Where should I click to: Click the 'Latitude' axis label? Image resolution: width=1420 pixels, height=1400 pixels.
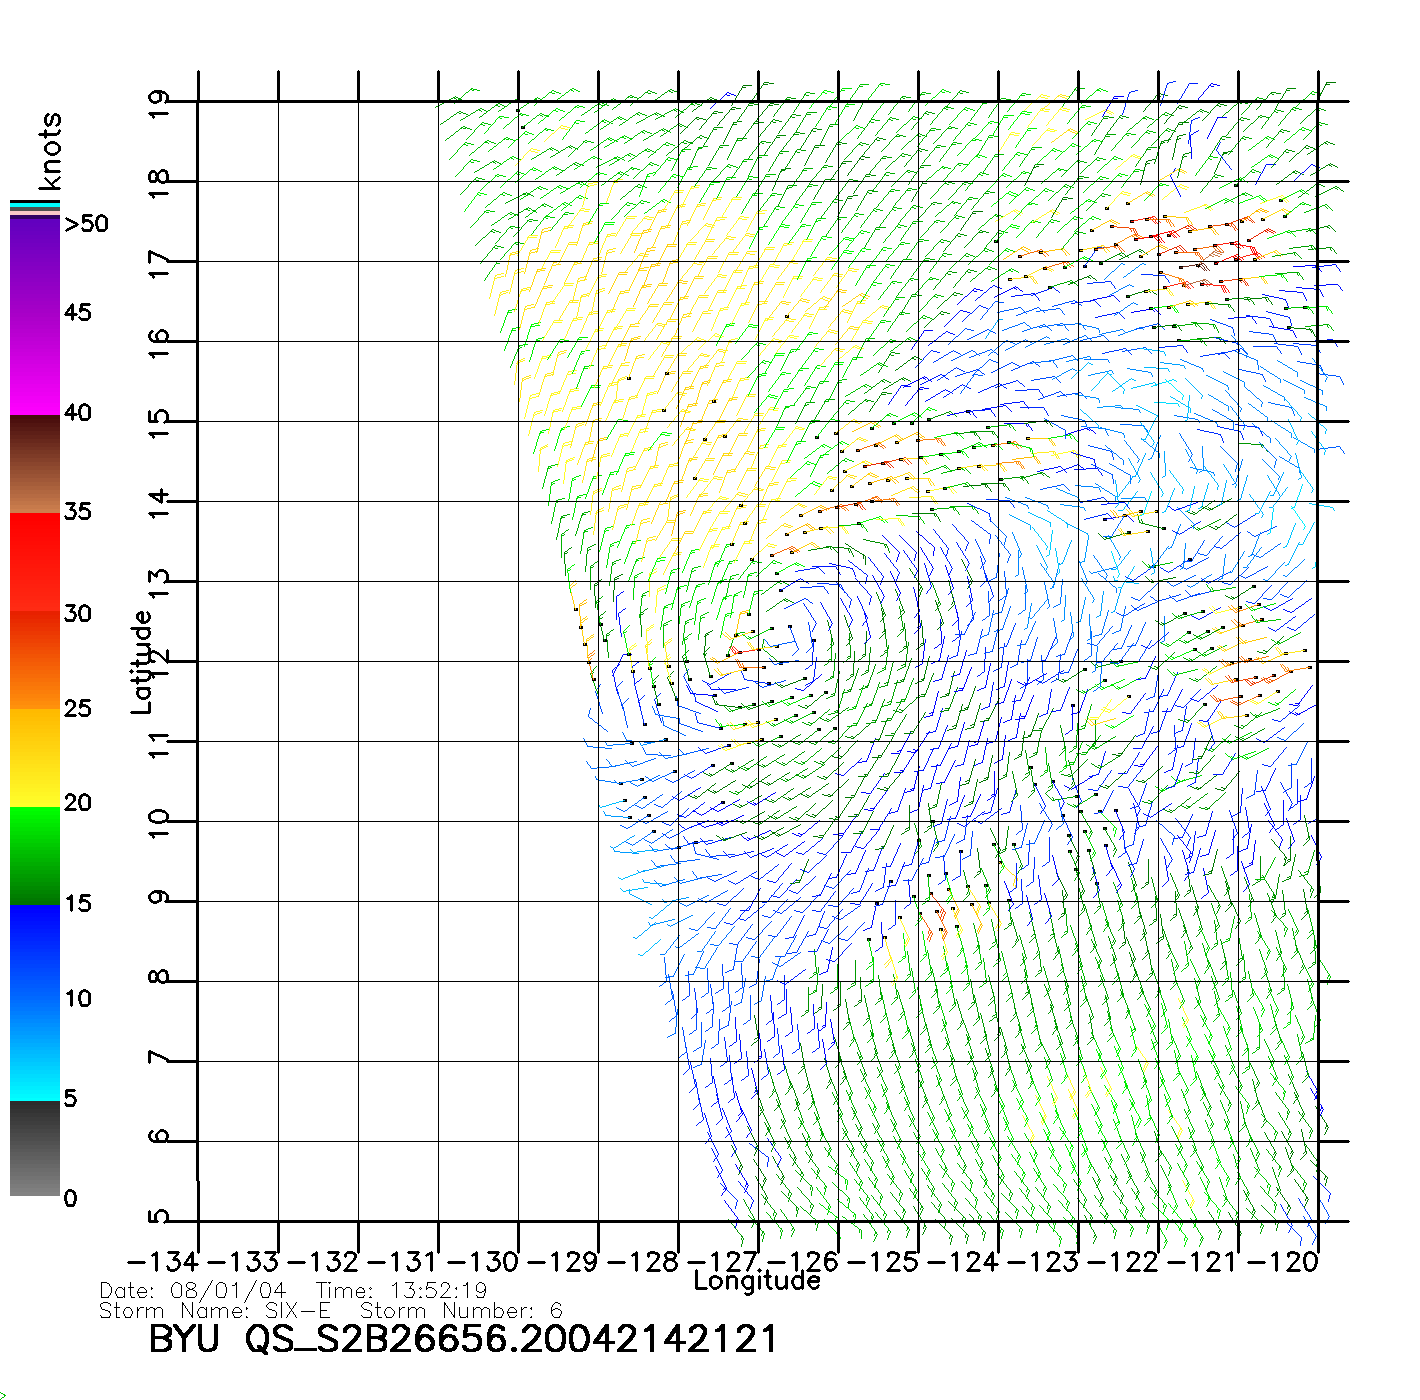[x=142, y=662]
